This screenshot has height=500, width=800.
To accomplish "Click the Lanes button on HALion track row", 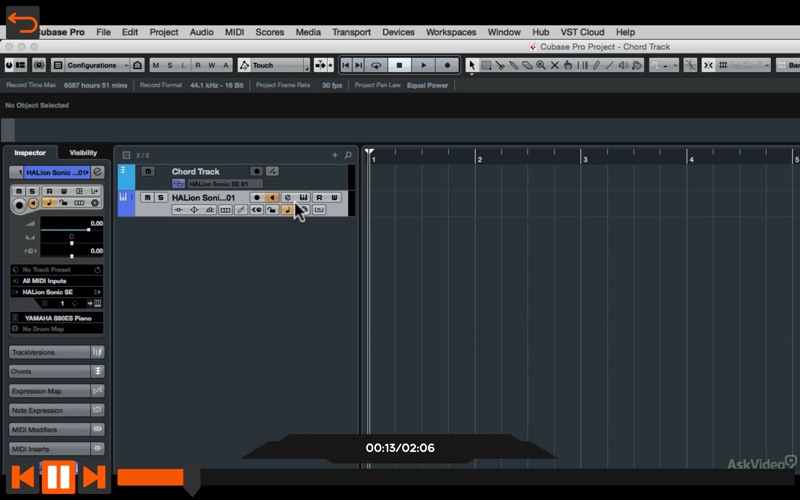I will pyautogui.click(x=225, y=210).
